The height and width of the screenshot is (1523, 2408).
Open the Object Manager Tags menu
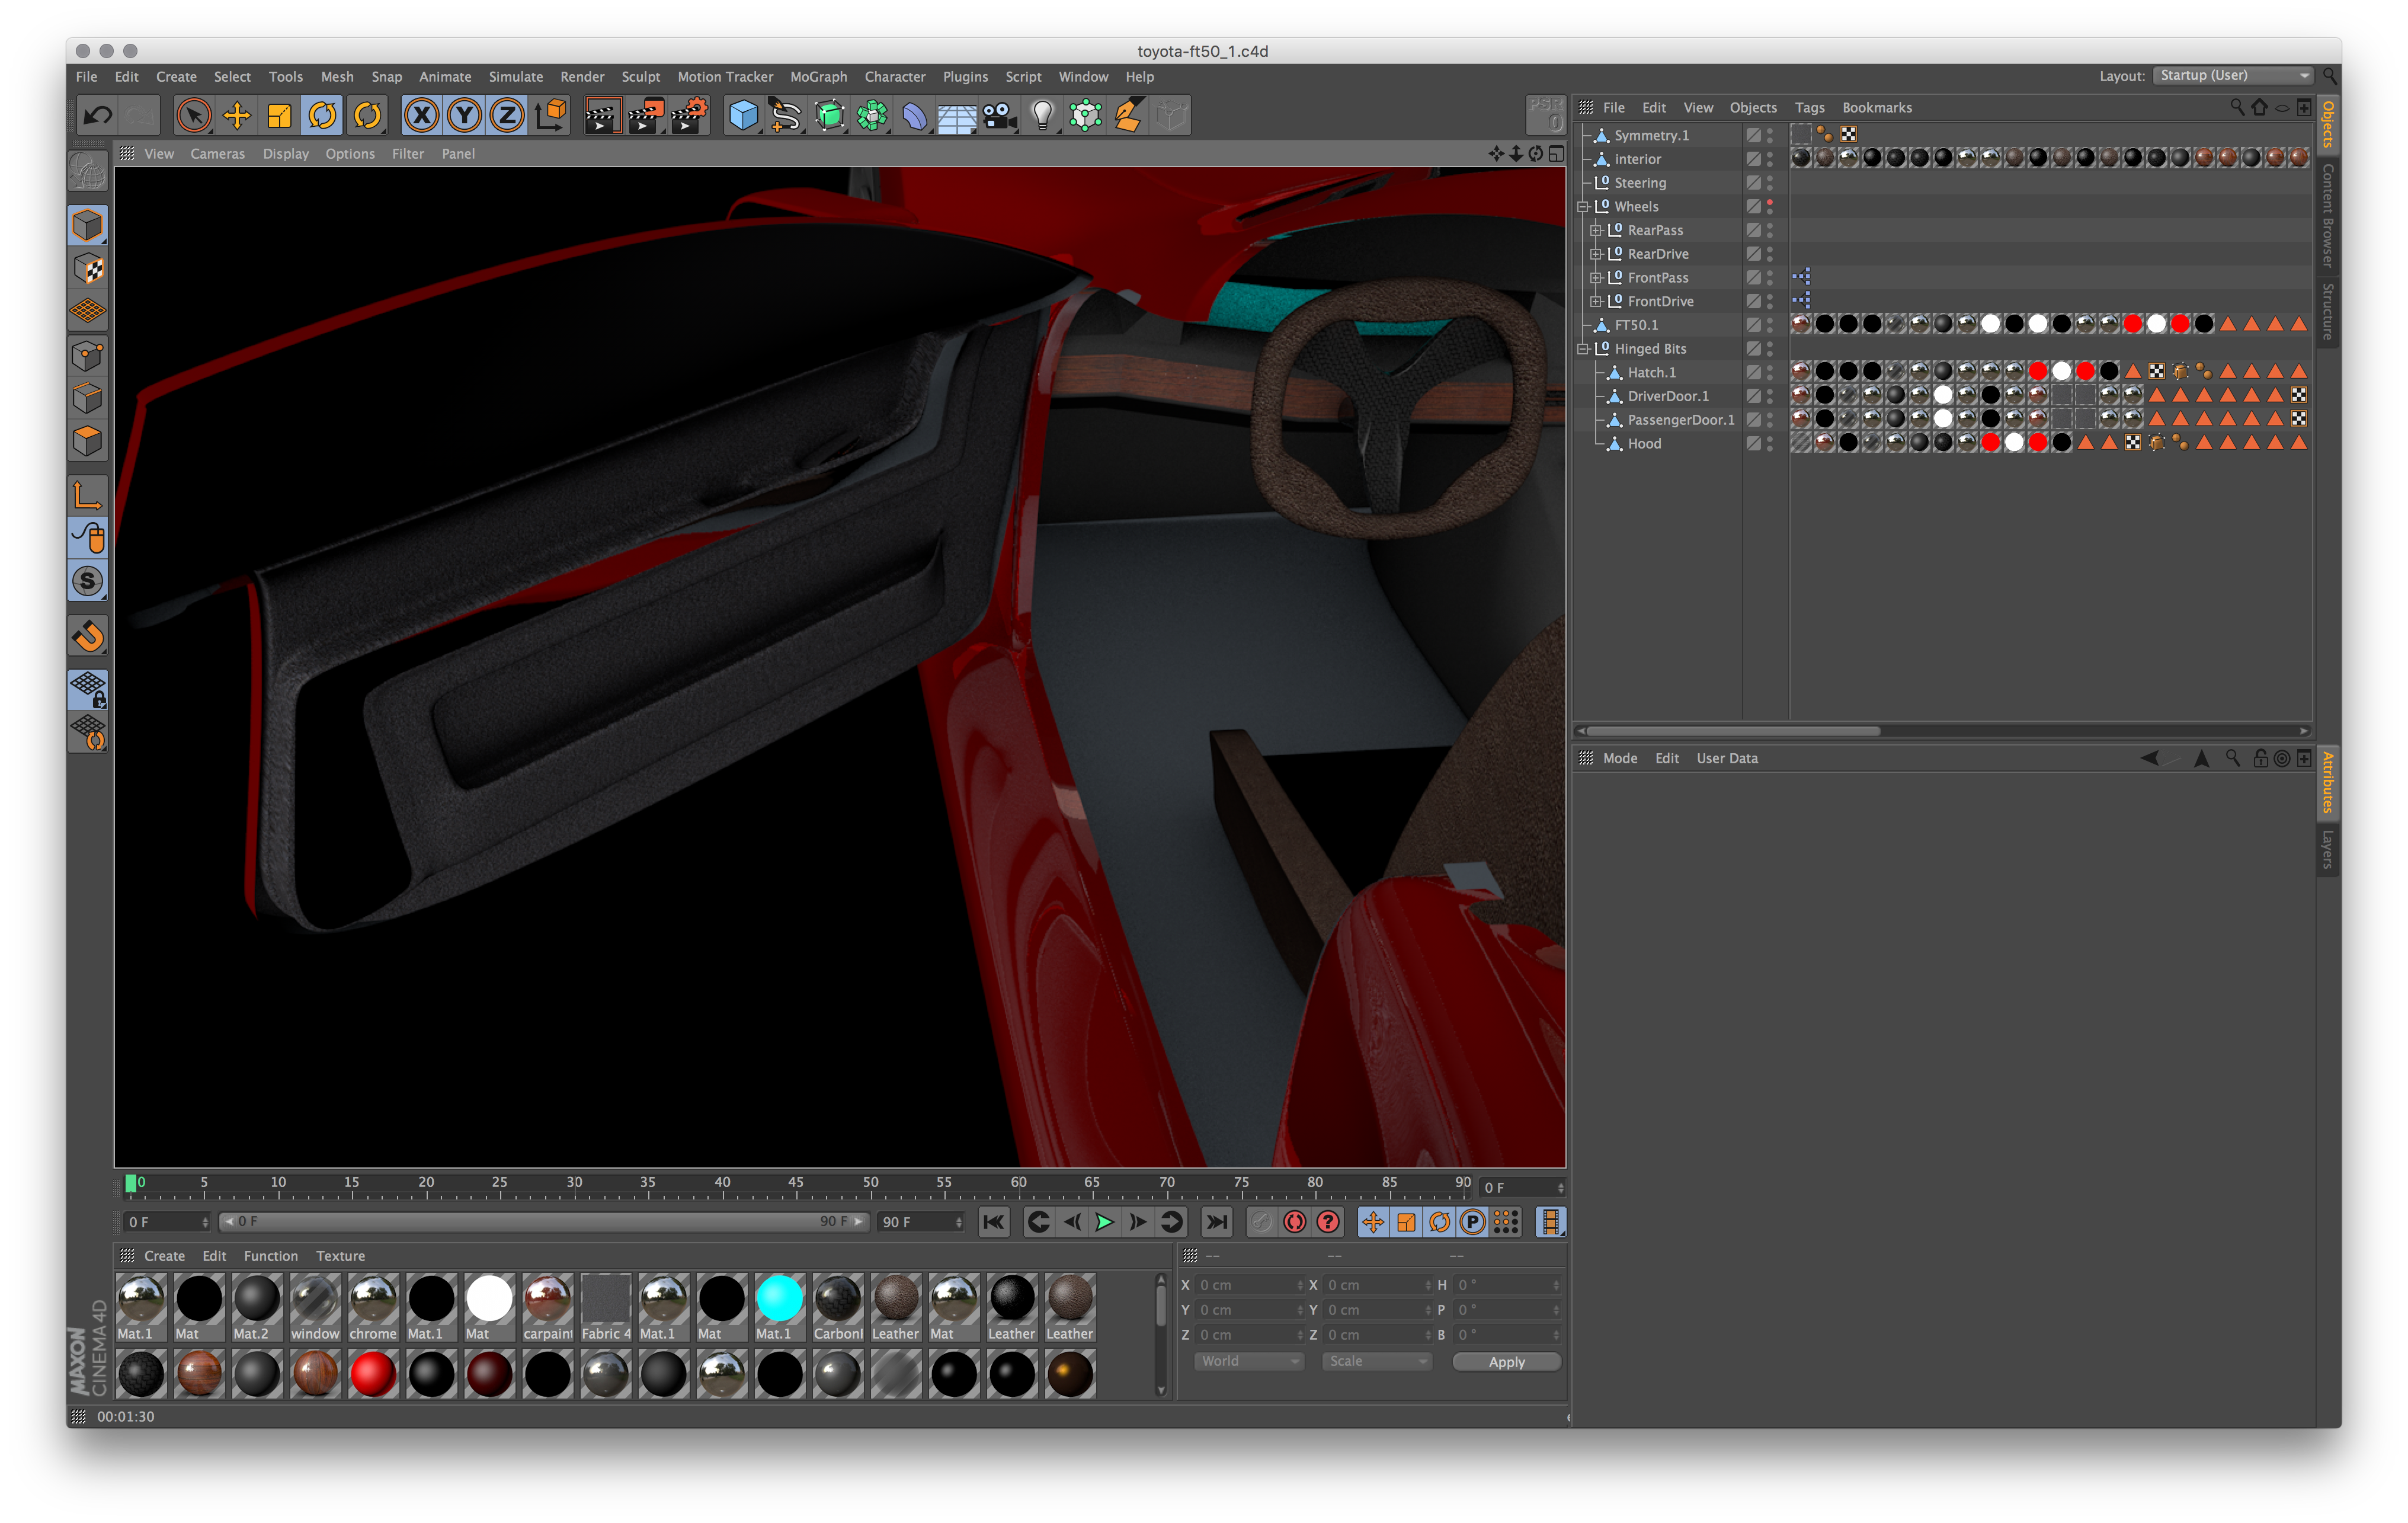point(1809,108)
